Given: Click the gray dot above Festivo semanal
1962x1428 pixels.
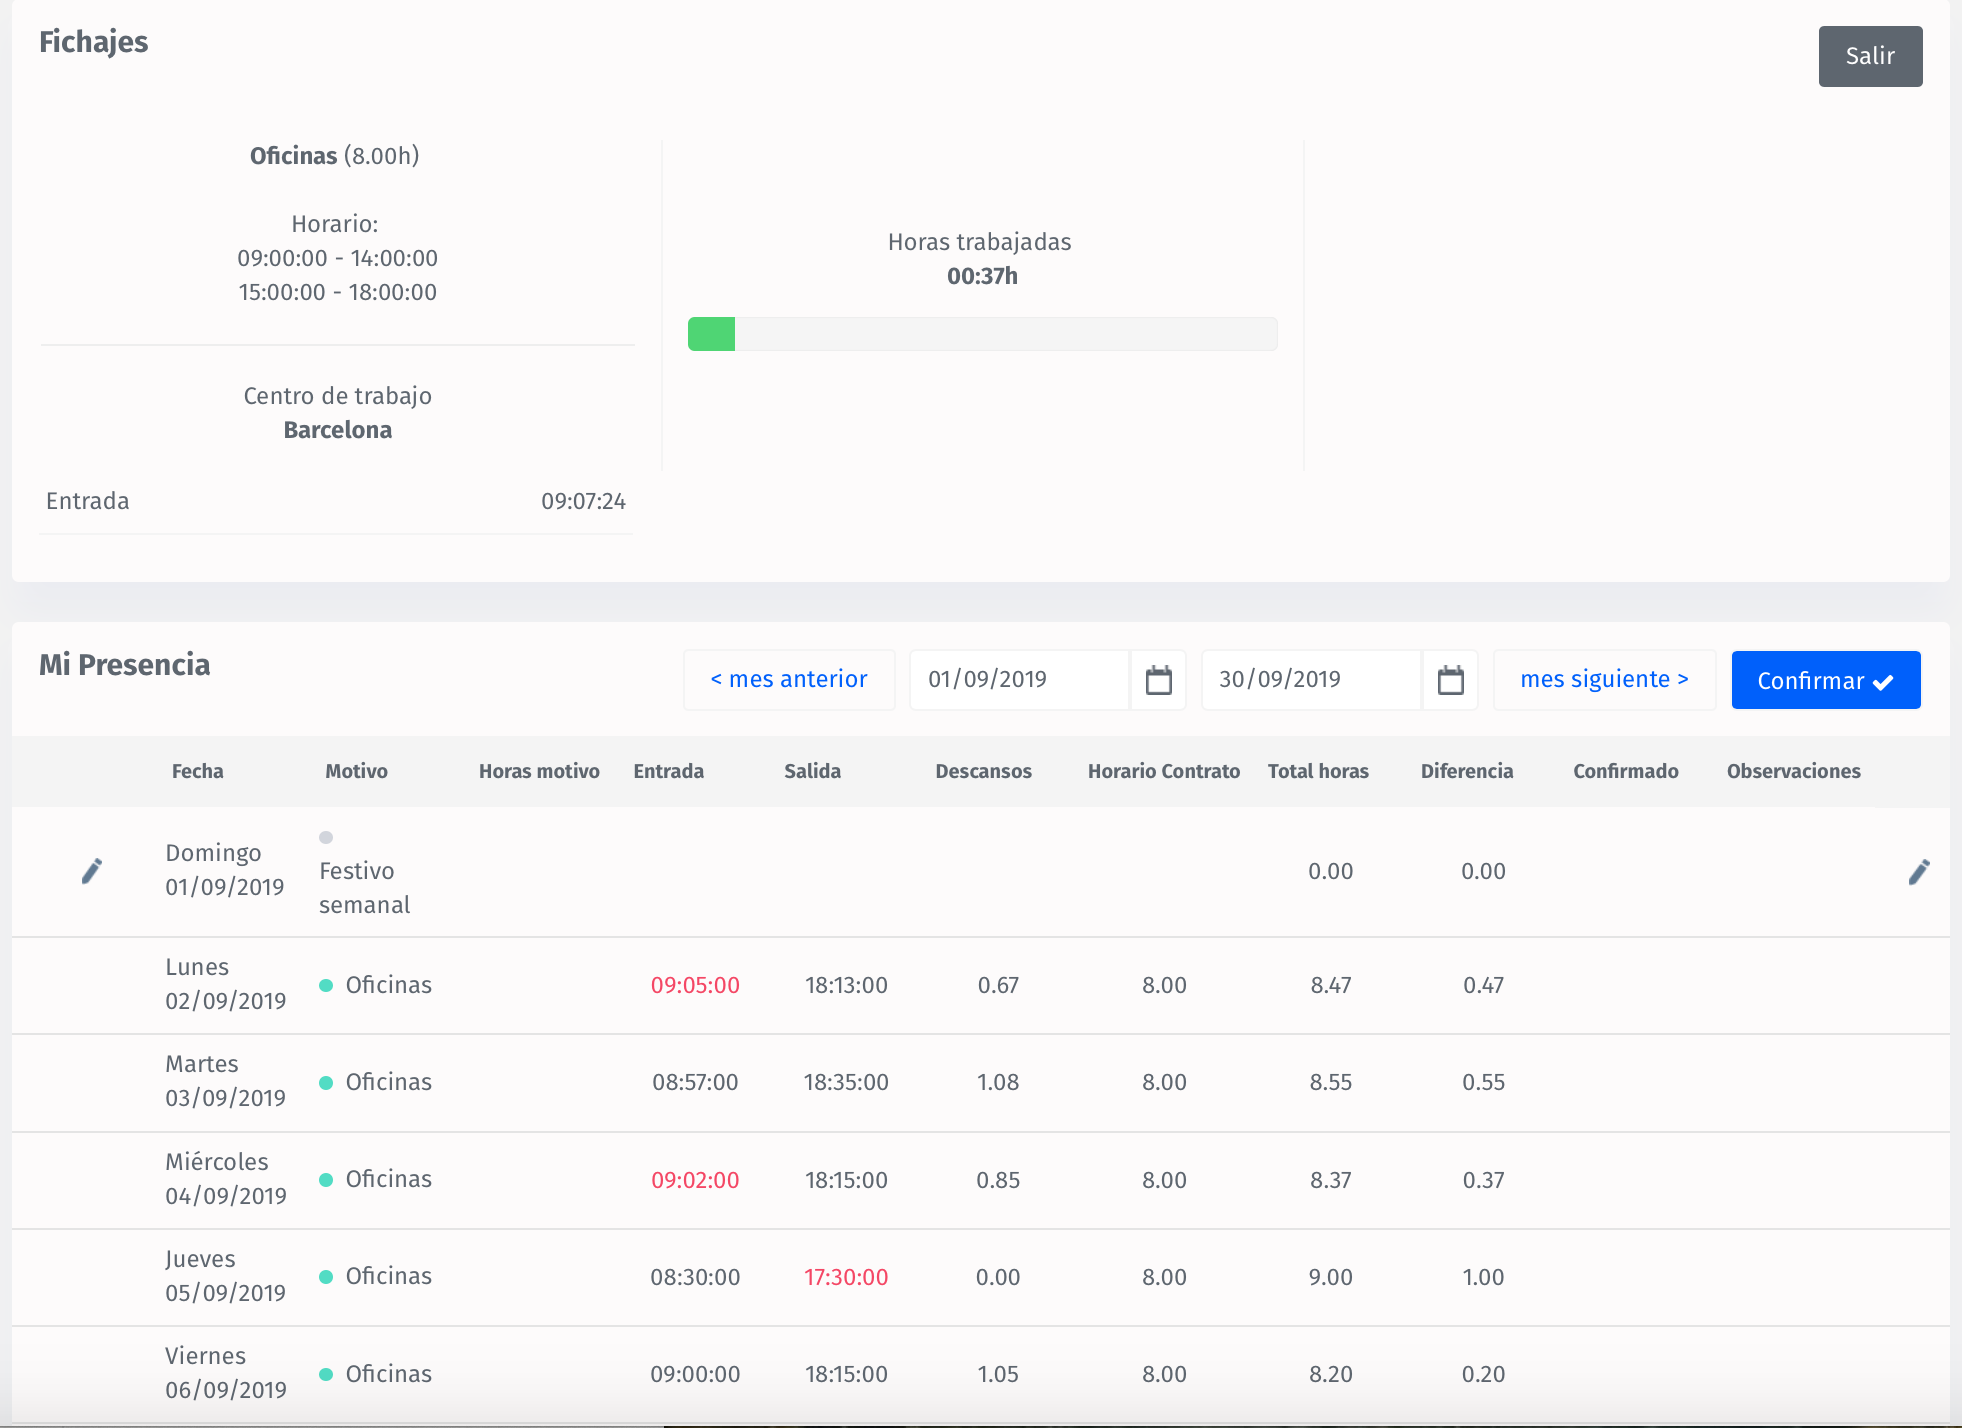Looking at the screenshot, I should point(326,838).
